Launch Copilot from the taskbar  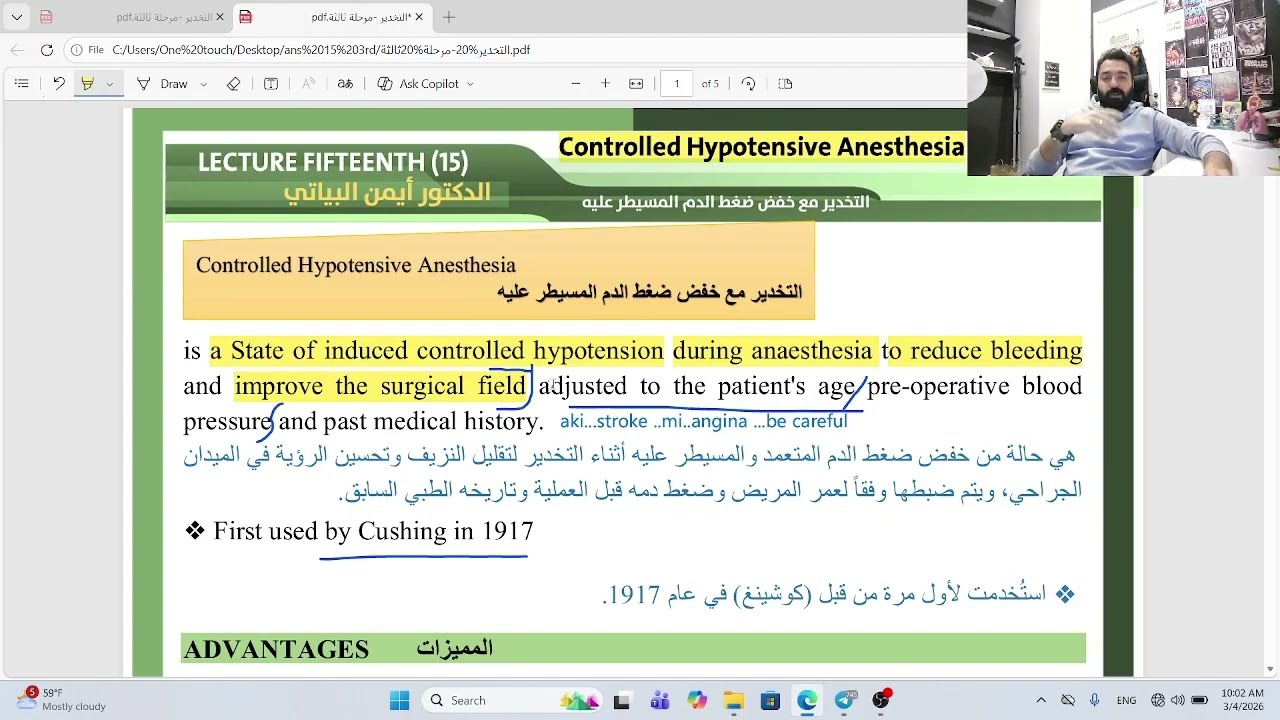click(697, 701)
